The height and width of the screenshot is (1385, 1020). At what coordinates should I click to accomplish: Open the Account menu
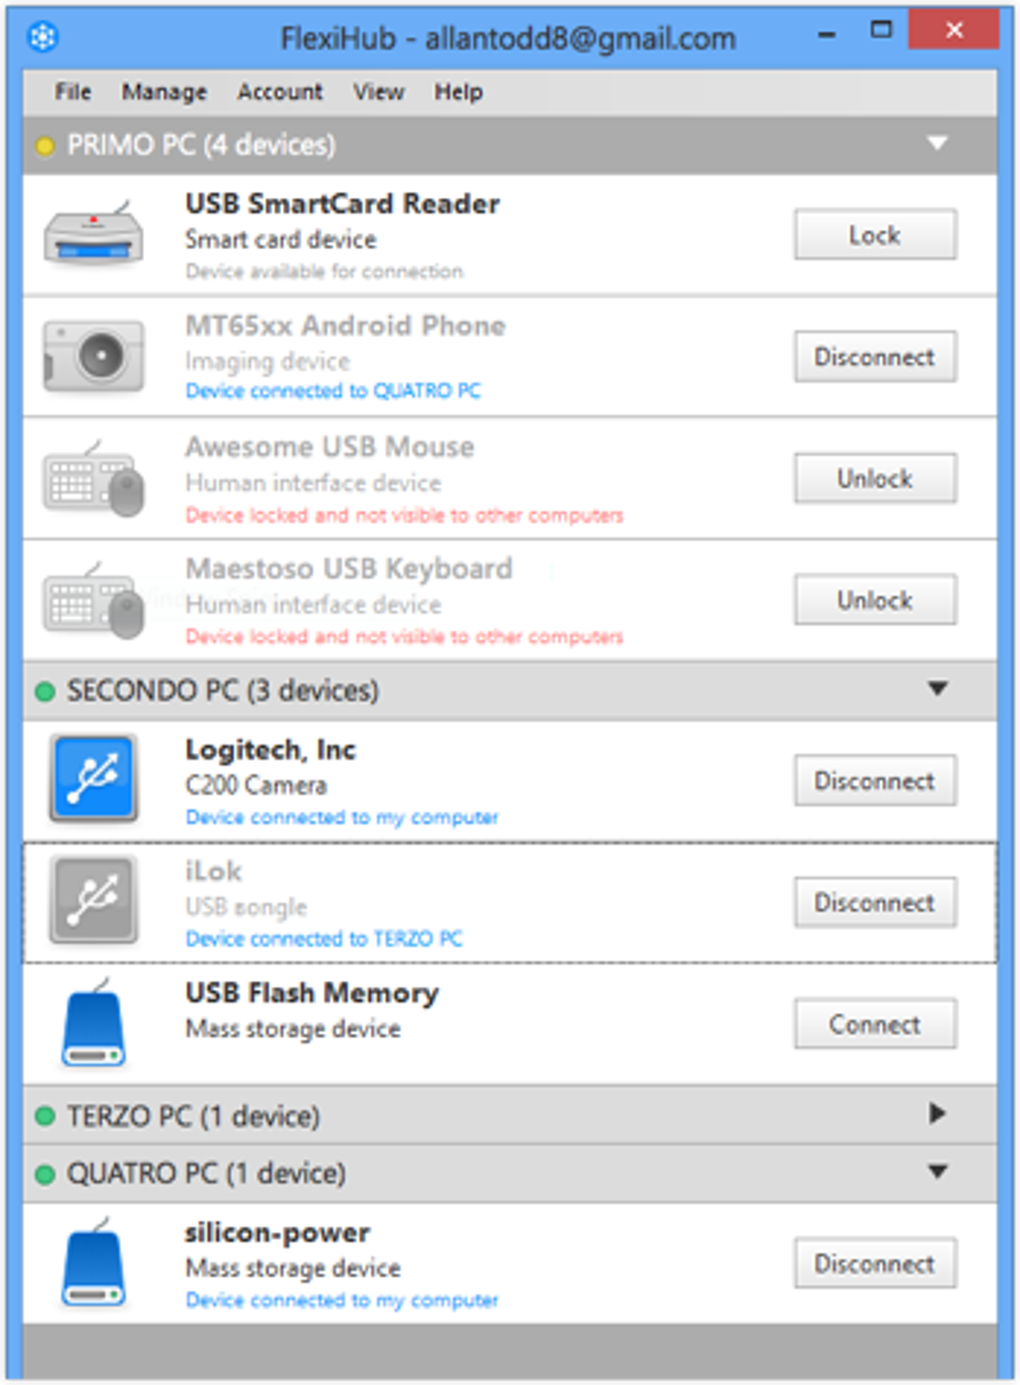[280, 92]
